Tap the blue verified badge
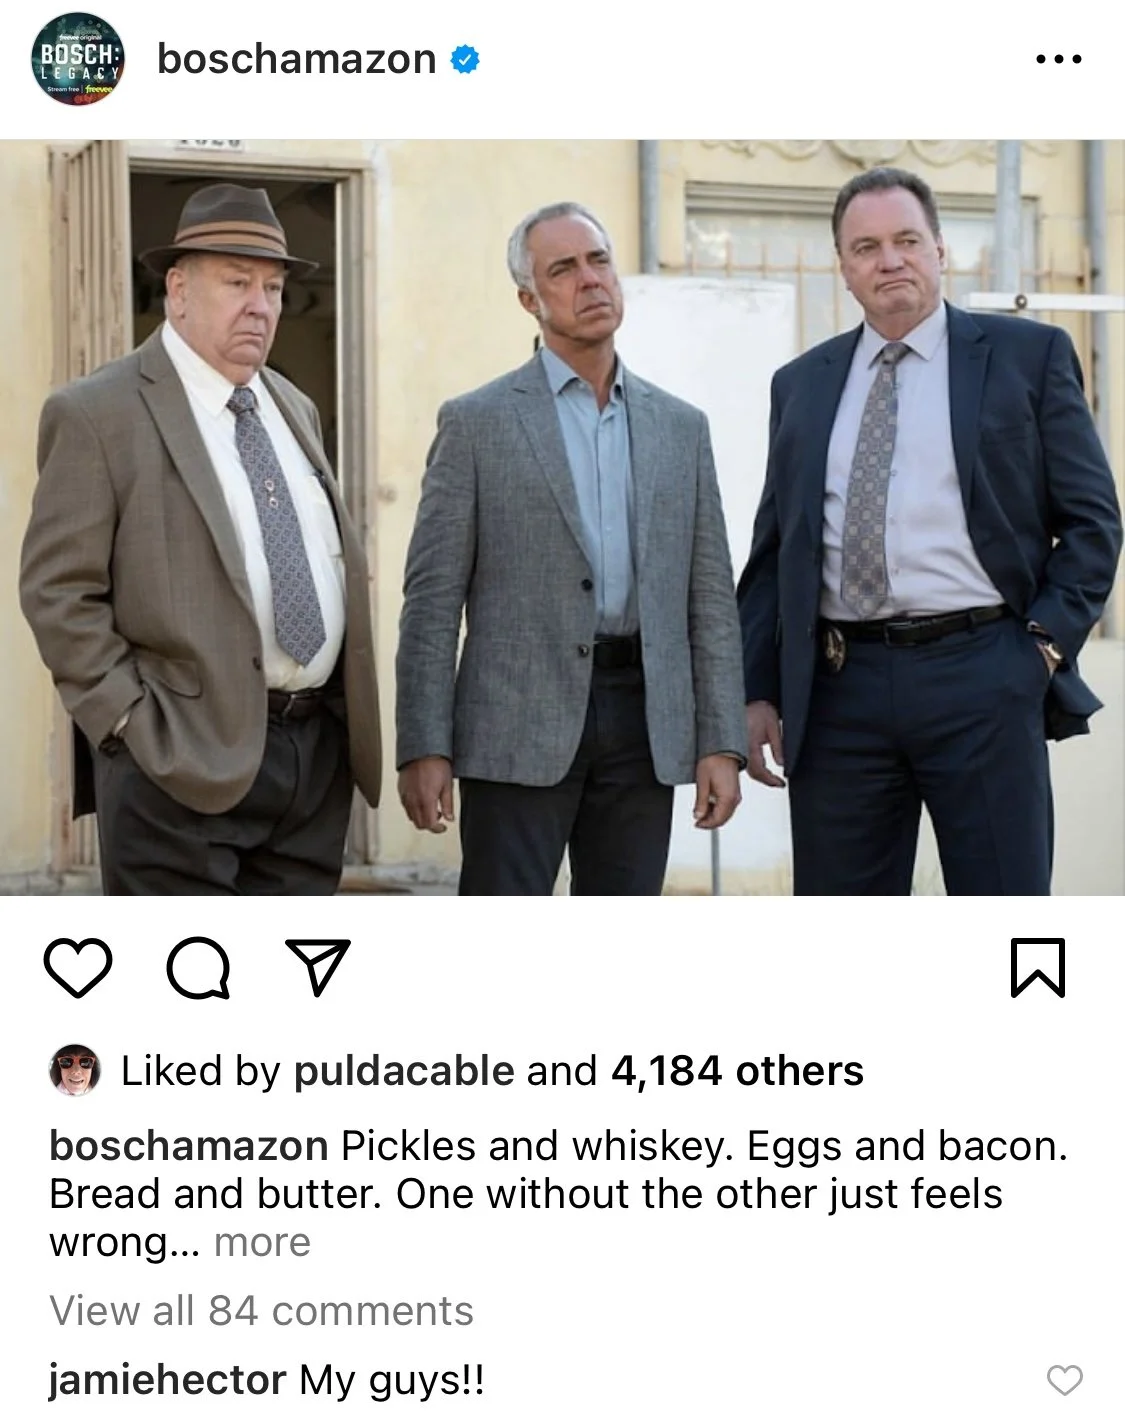 [464, 59]
